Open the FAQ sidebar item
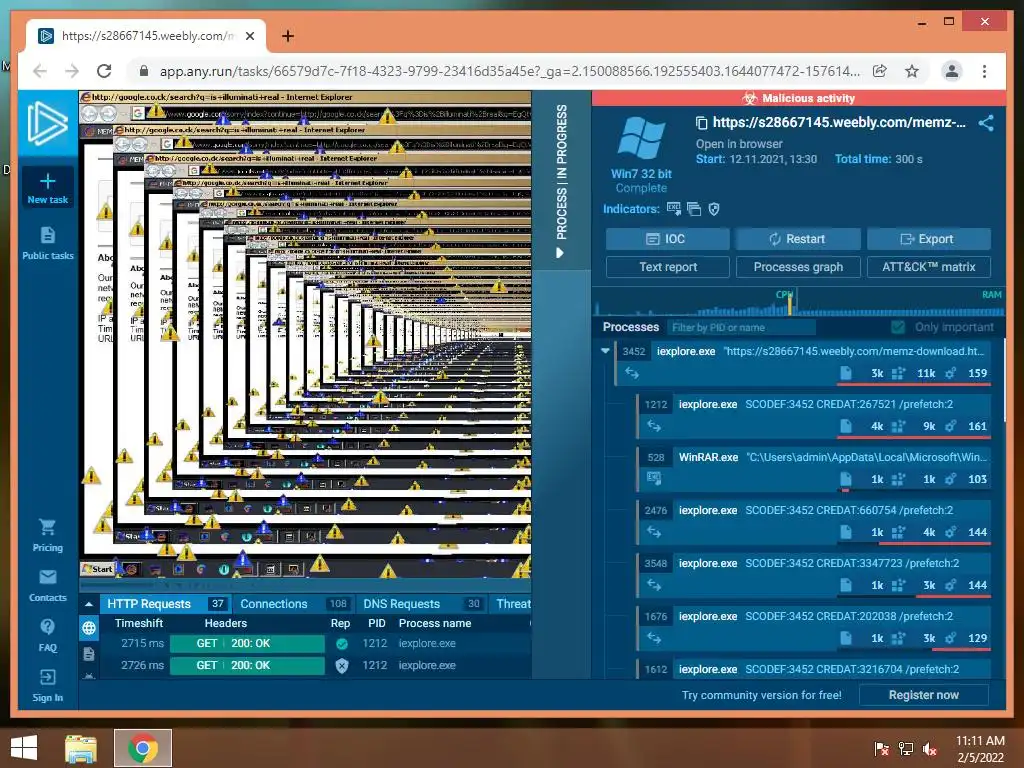Viewport: 1024px width, 768px height. point(48,635)
